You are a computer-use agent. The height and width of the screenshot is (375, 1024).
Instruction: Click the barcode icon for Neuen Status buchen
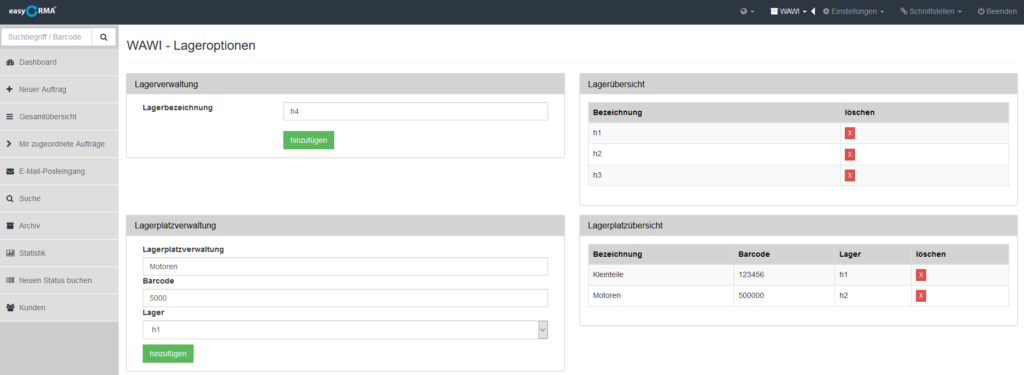click(10, 280)
